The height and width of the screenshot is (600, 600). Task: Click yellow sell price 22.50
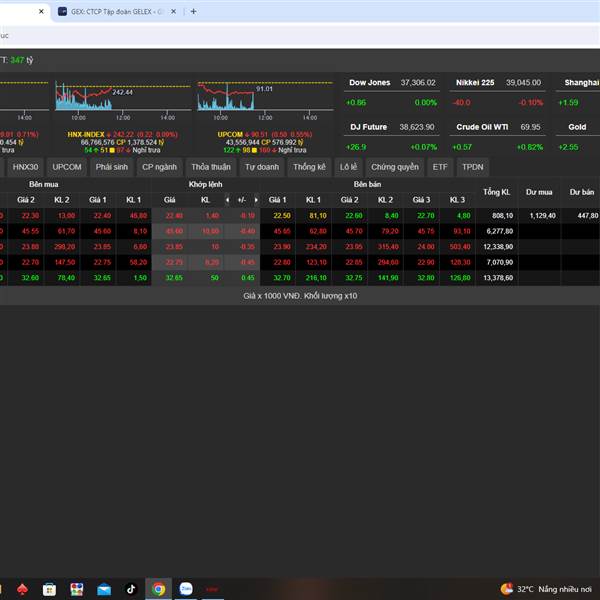[282, 216]
